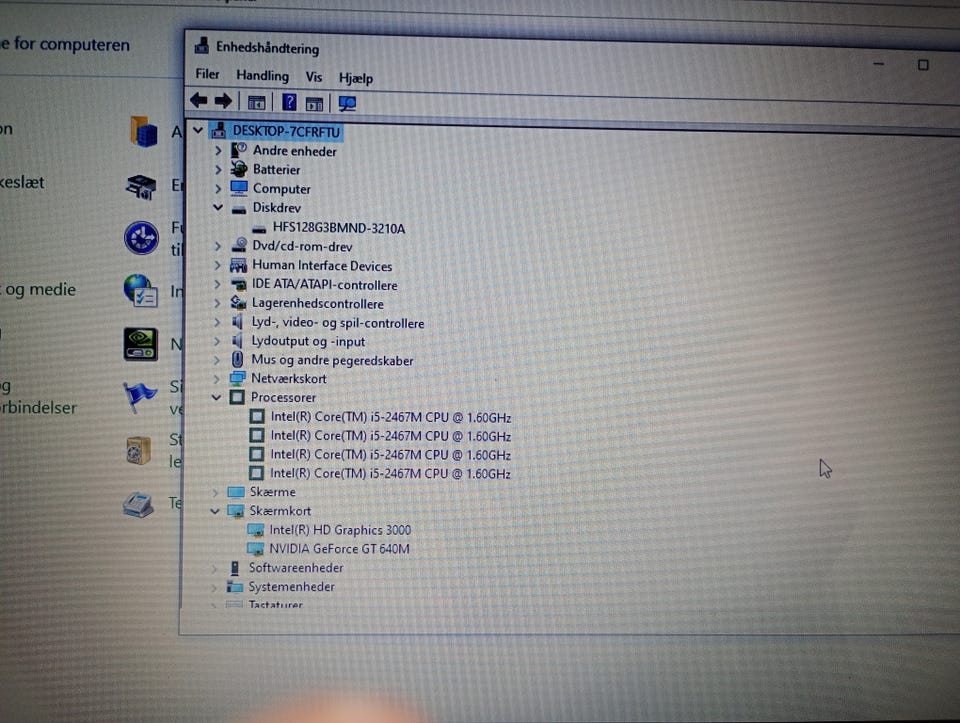Expand the Dvd/cd-rom-drev category chevron
This screenshot has height=723, width=960.
[217, 246]
